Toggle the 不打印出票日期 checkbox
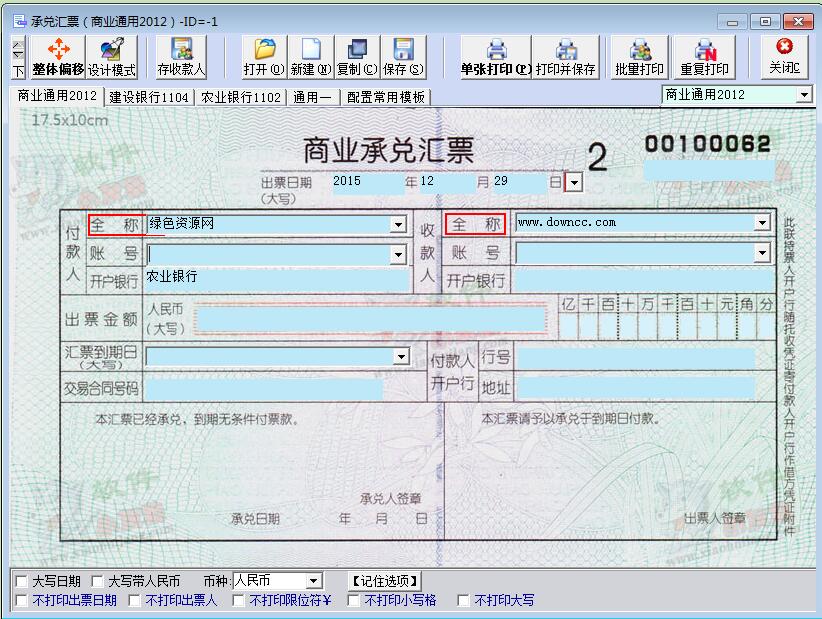Viewport: 822px width, 619px height. (x=22, y=601)
